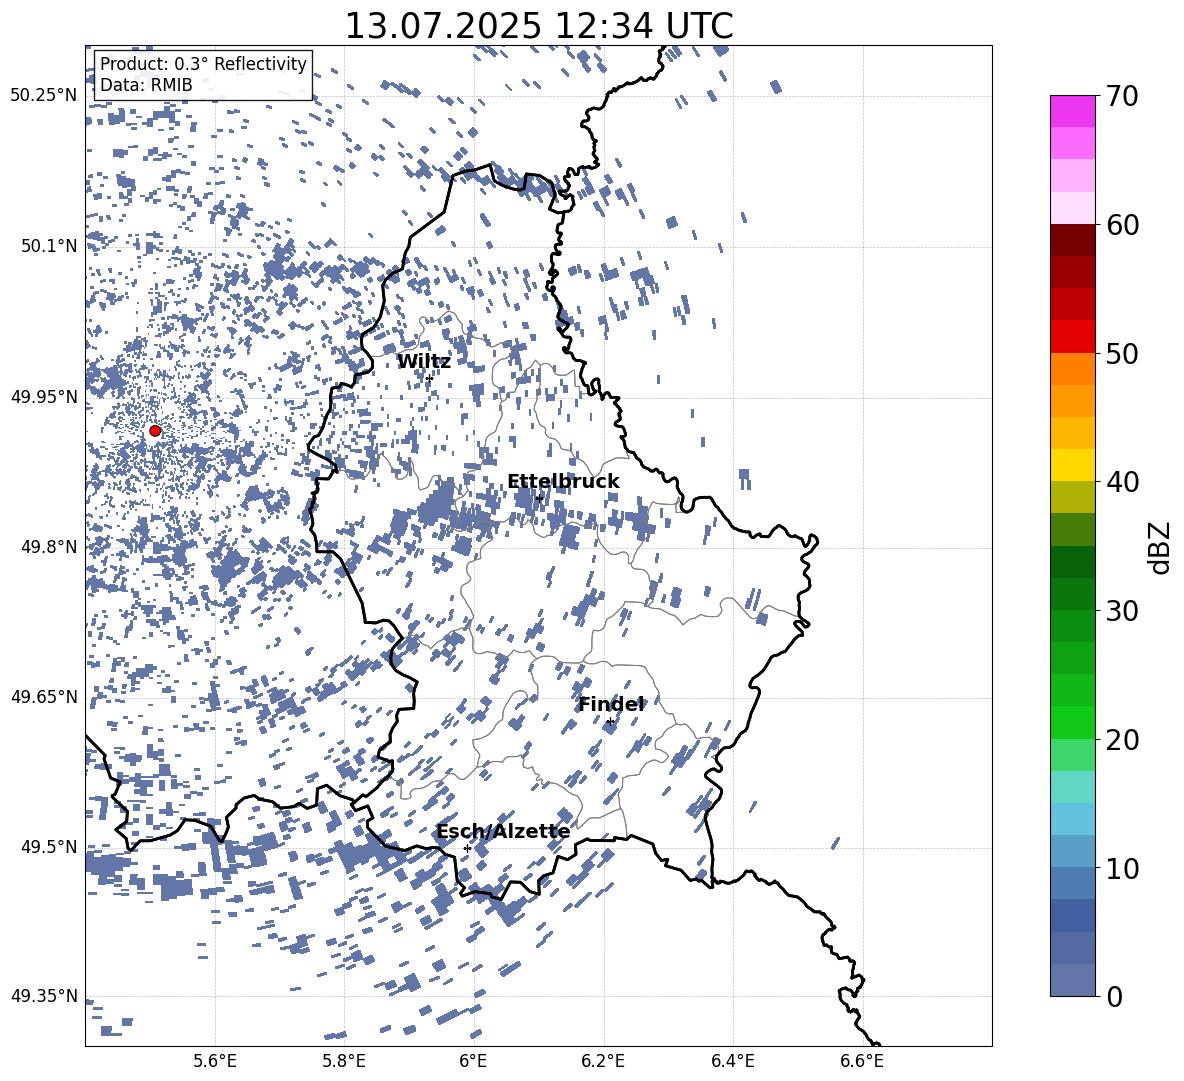Screen dimensions: 1184x1081
Task: Click the dark maroon colorbar segment below 60
Action: click(1072, 240)
